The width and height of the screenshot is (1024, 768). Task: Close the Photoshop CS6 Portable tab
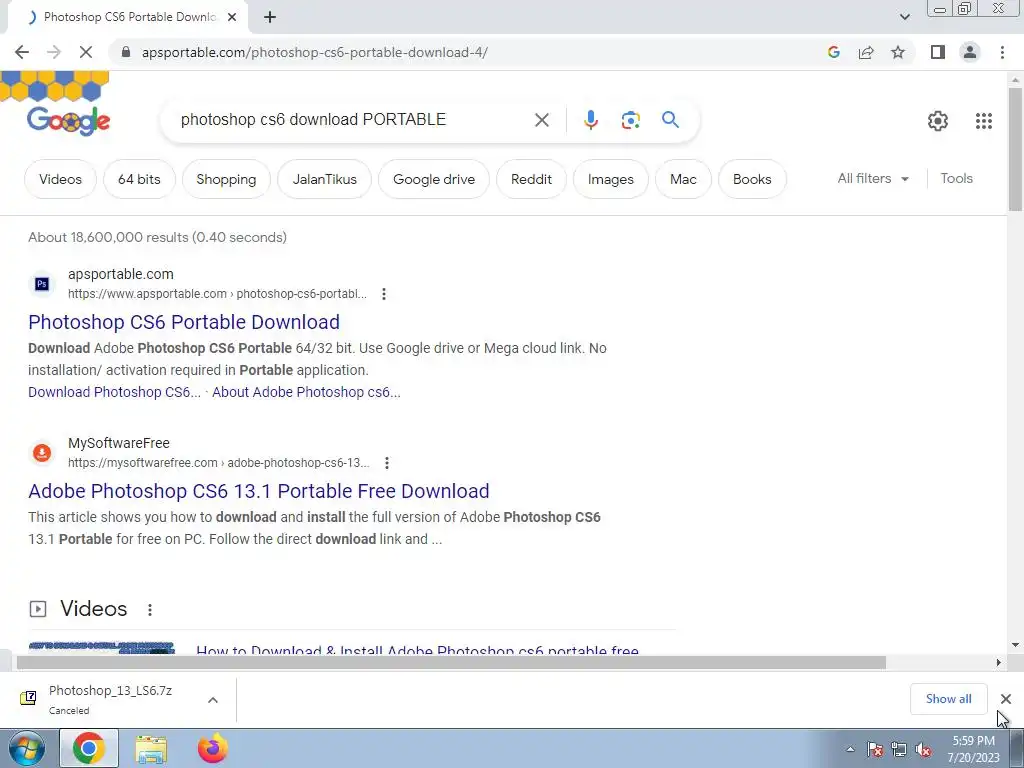[x=232, y=17]
